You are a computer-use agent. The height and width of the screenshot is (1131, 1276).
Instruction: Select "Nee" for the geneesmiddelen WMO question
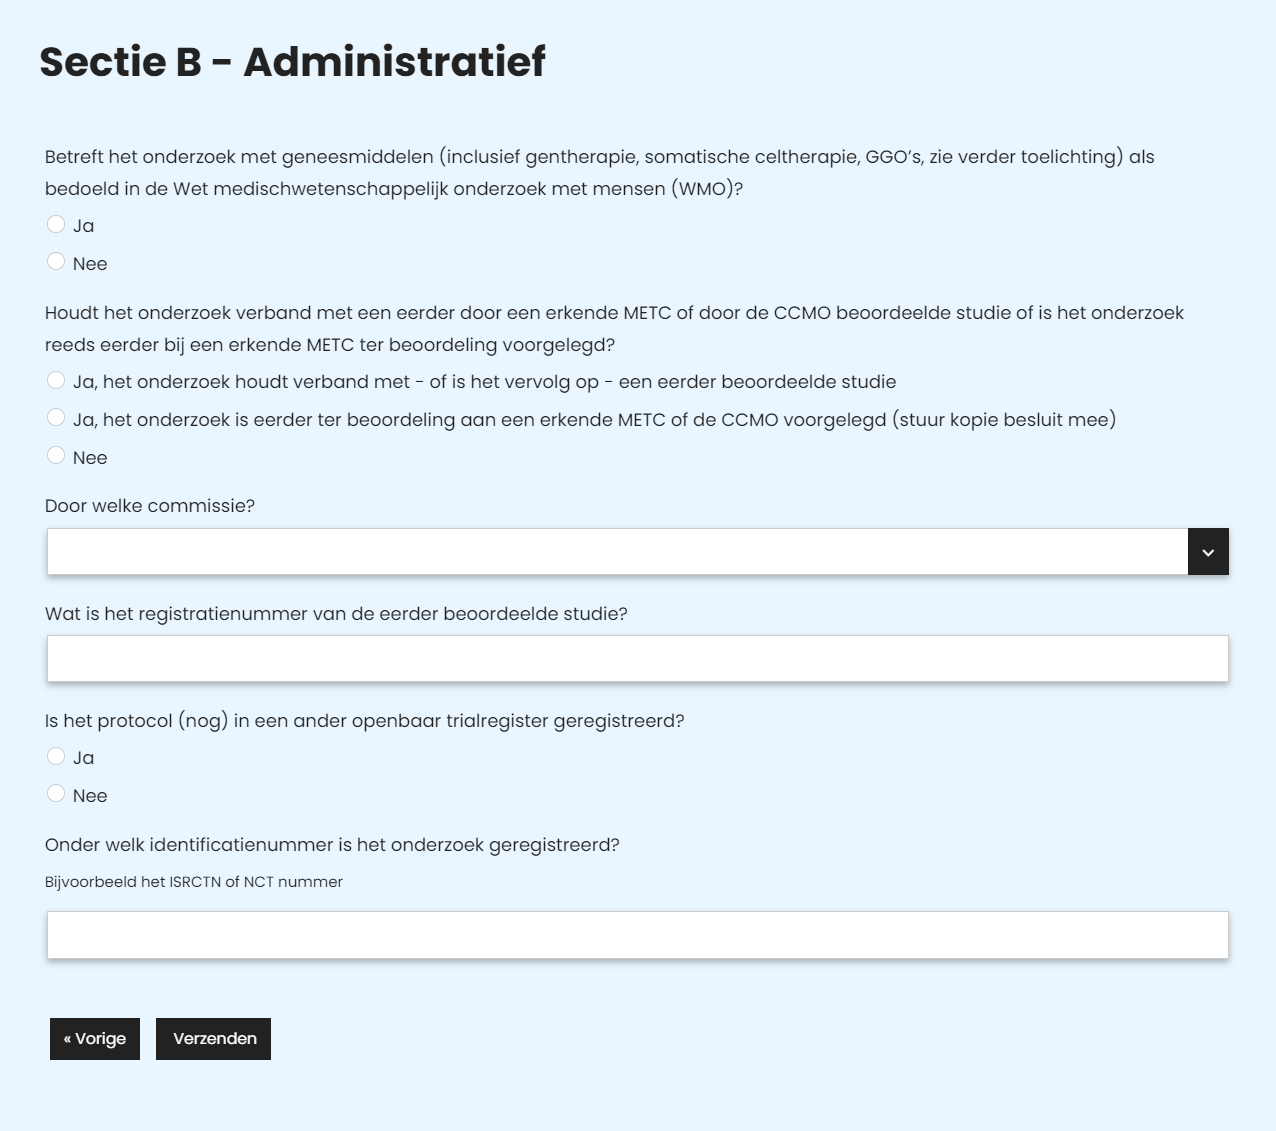[x=57, y=261]
